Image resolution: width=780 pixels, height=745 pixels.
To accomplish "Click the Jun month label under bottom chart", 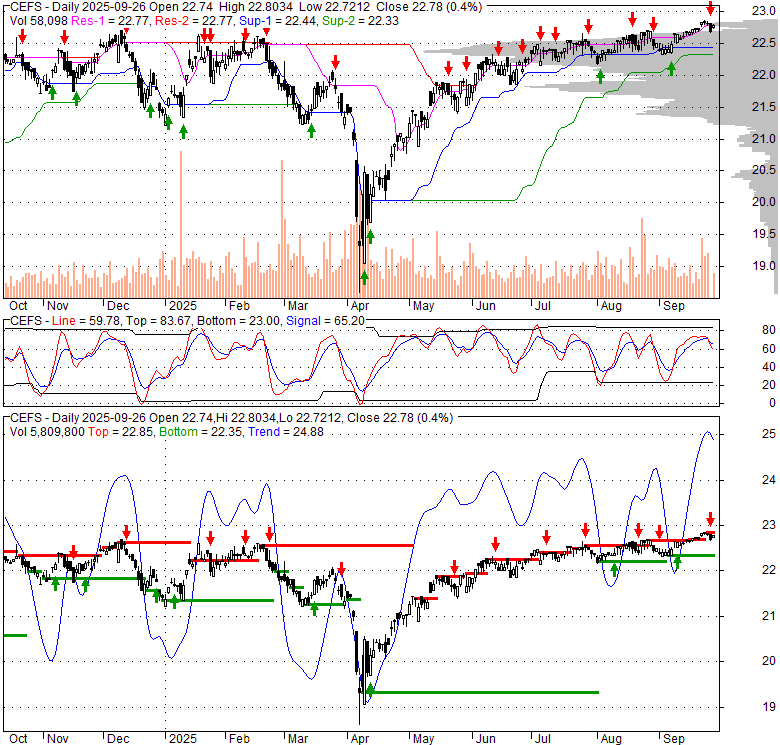I will 486,739.
